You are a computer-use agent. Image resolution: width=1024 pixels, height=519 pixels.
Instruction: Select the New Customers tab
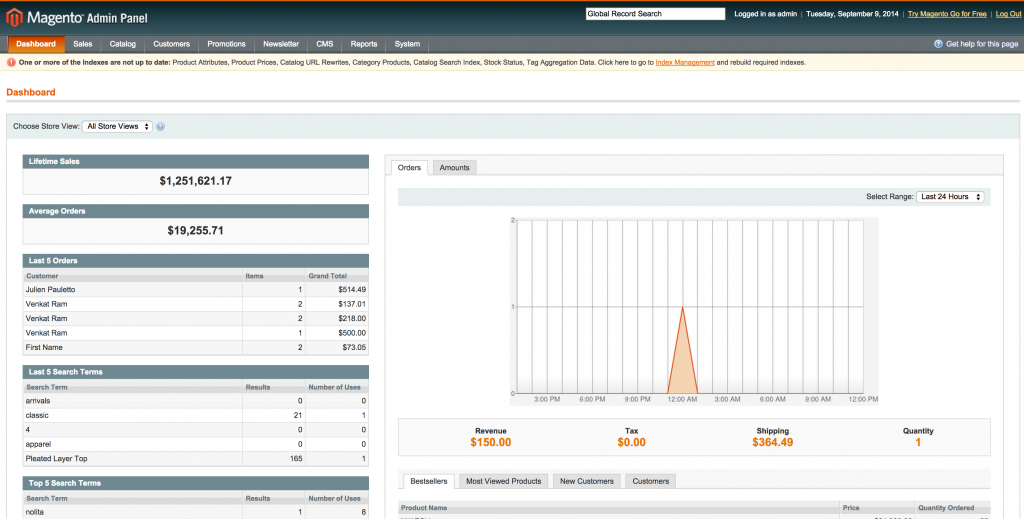coord(586,481)
